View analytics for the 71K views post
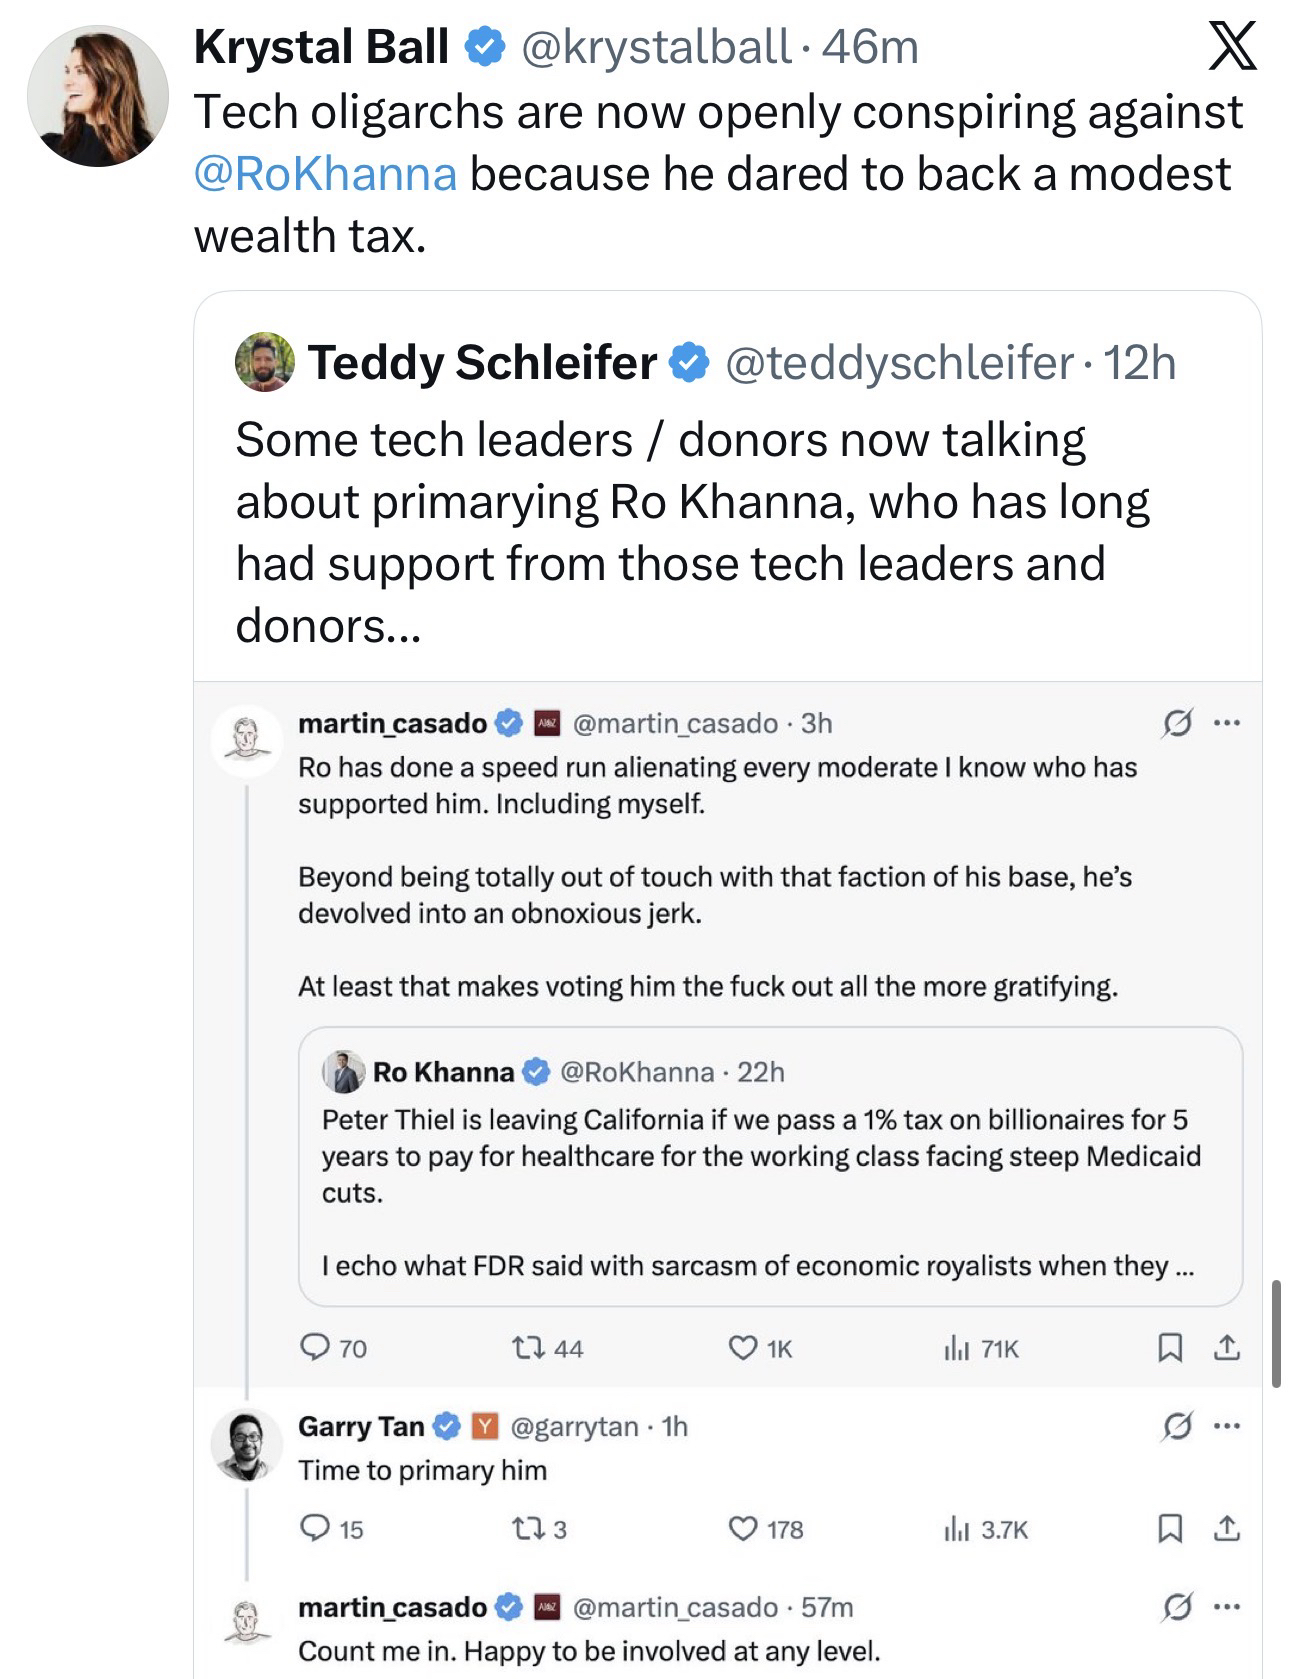 pos(957,1349)
